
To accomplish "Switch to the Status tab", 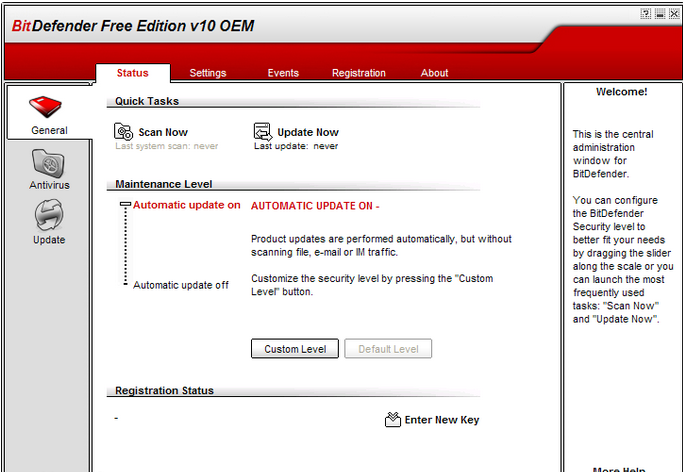I will pyautogui.click(x=132, y=73).
